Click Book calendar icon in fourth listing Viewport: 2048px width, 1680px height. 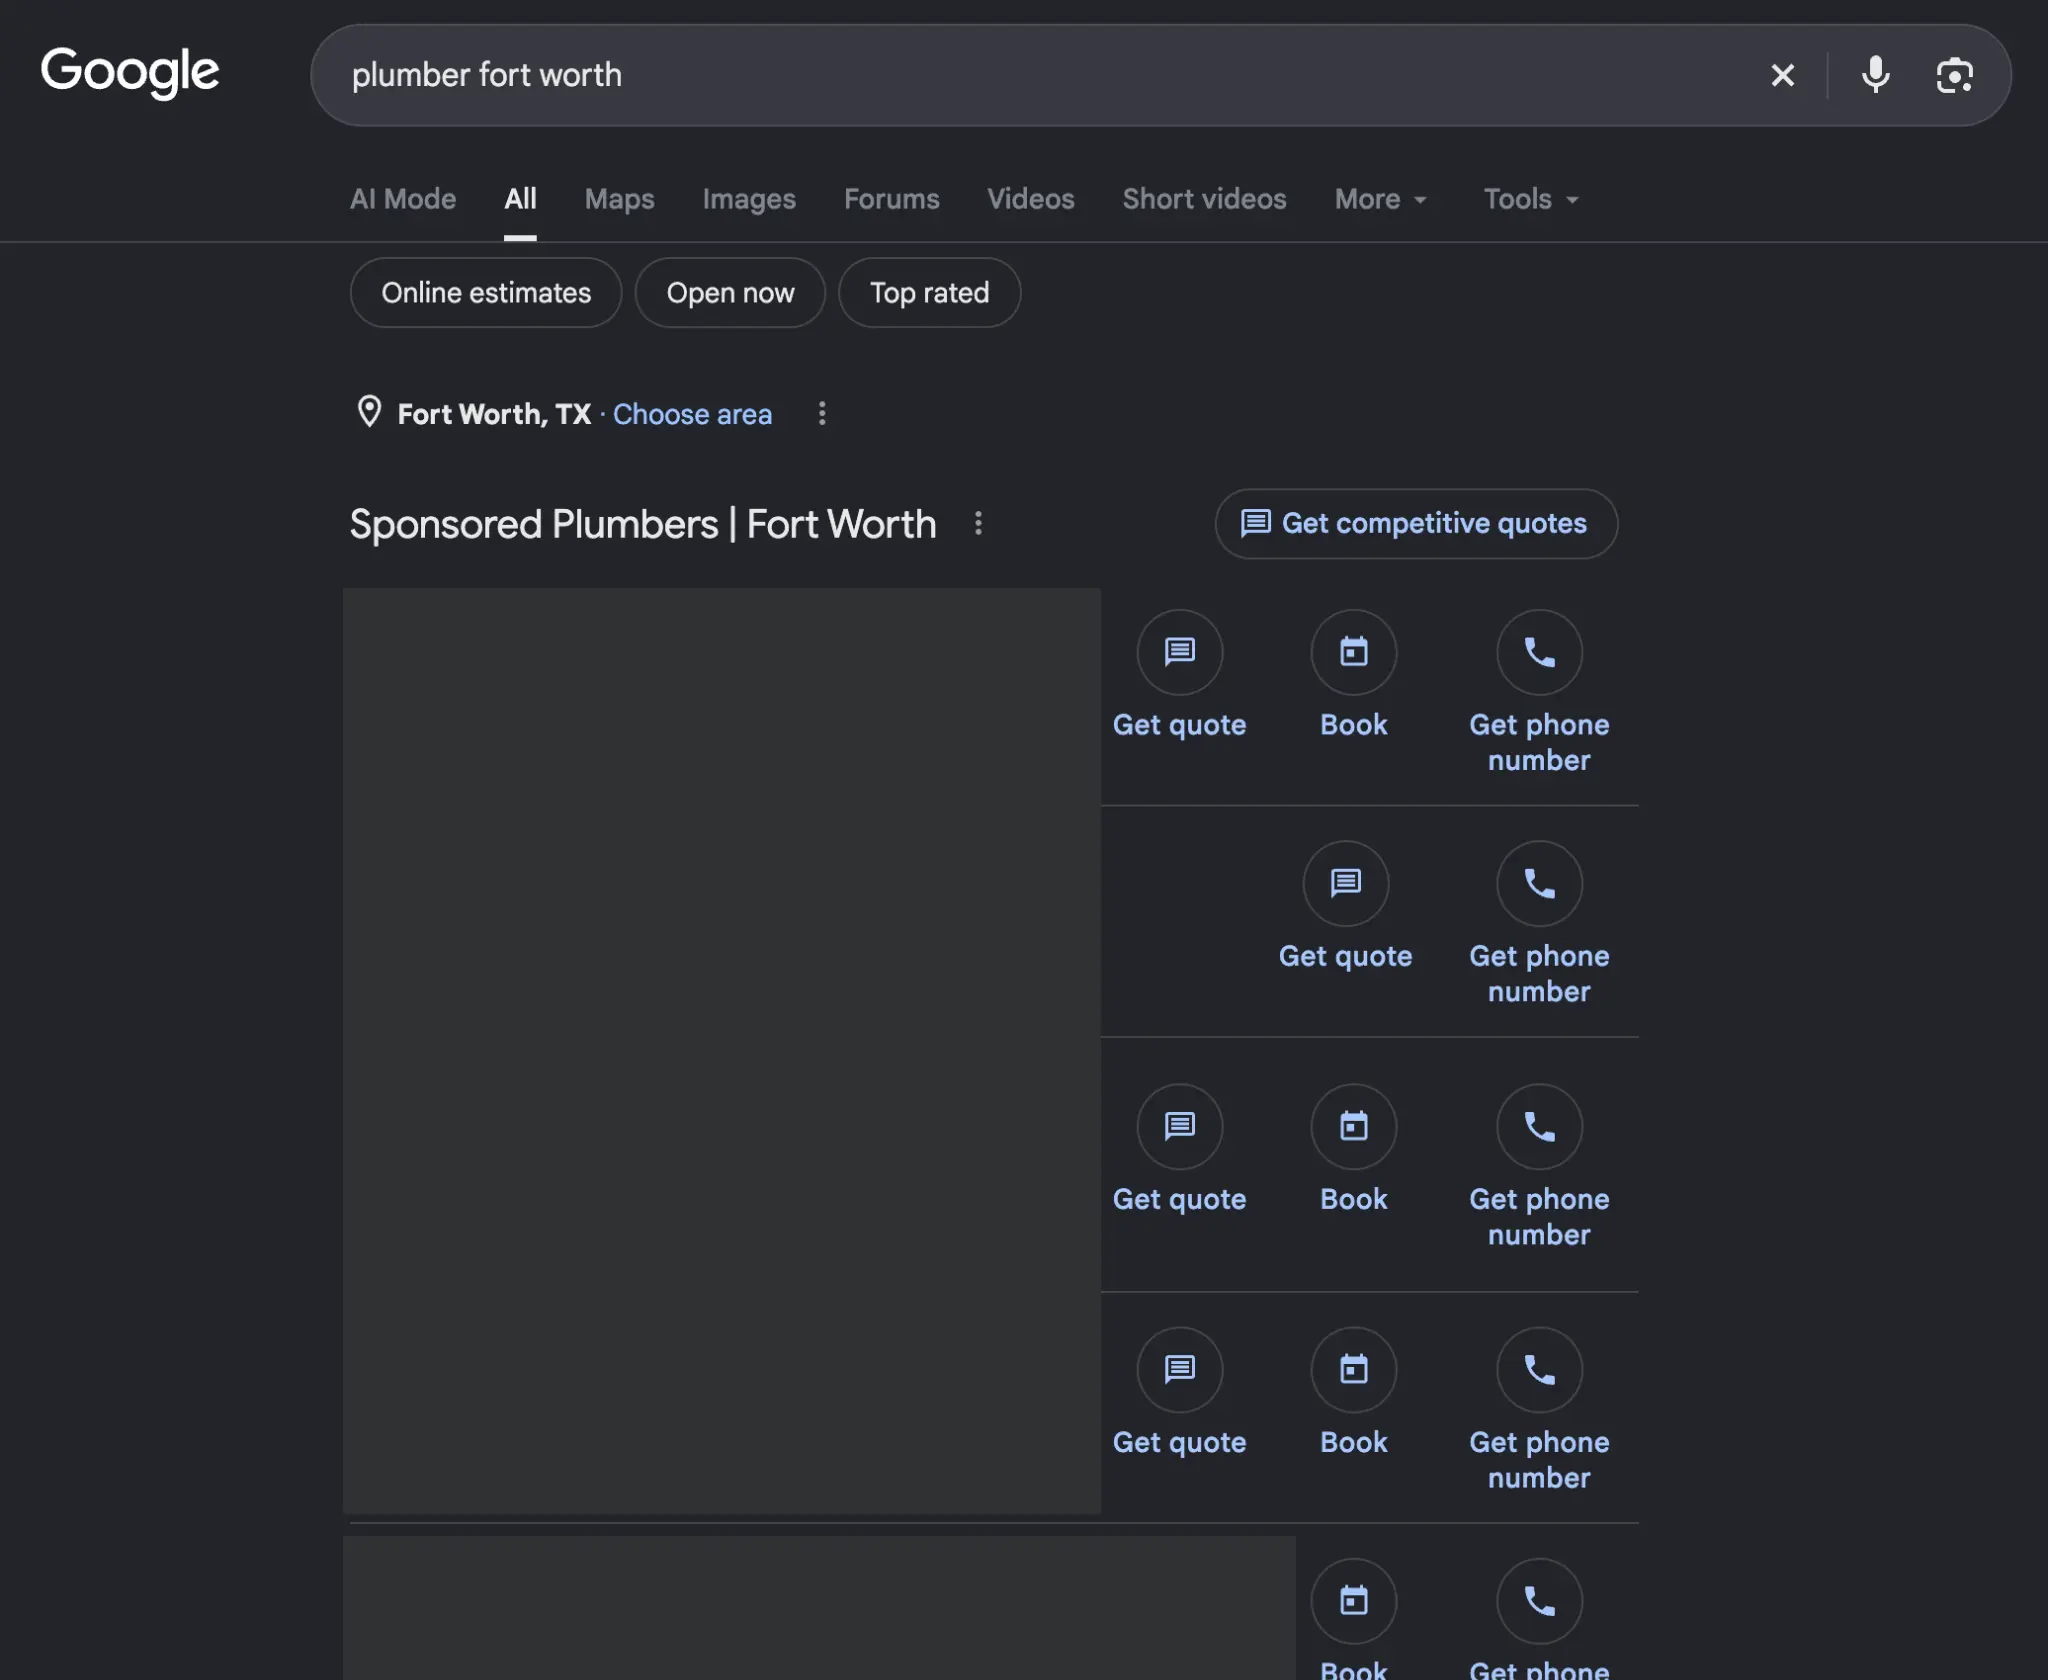tap(1354, 1369)
